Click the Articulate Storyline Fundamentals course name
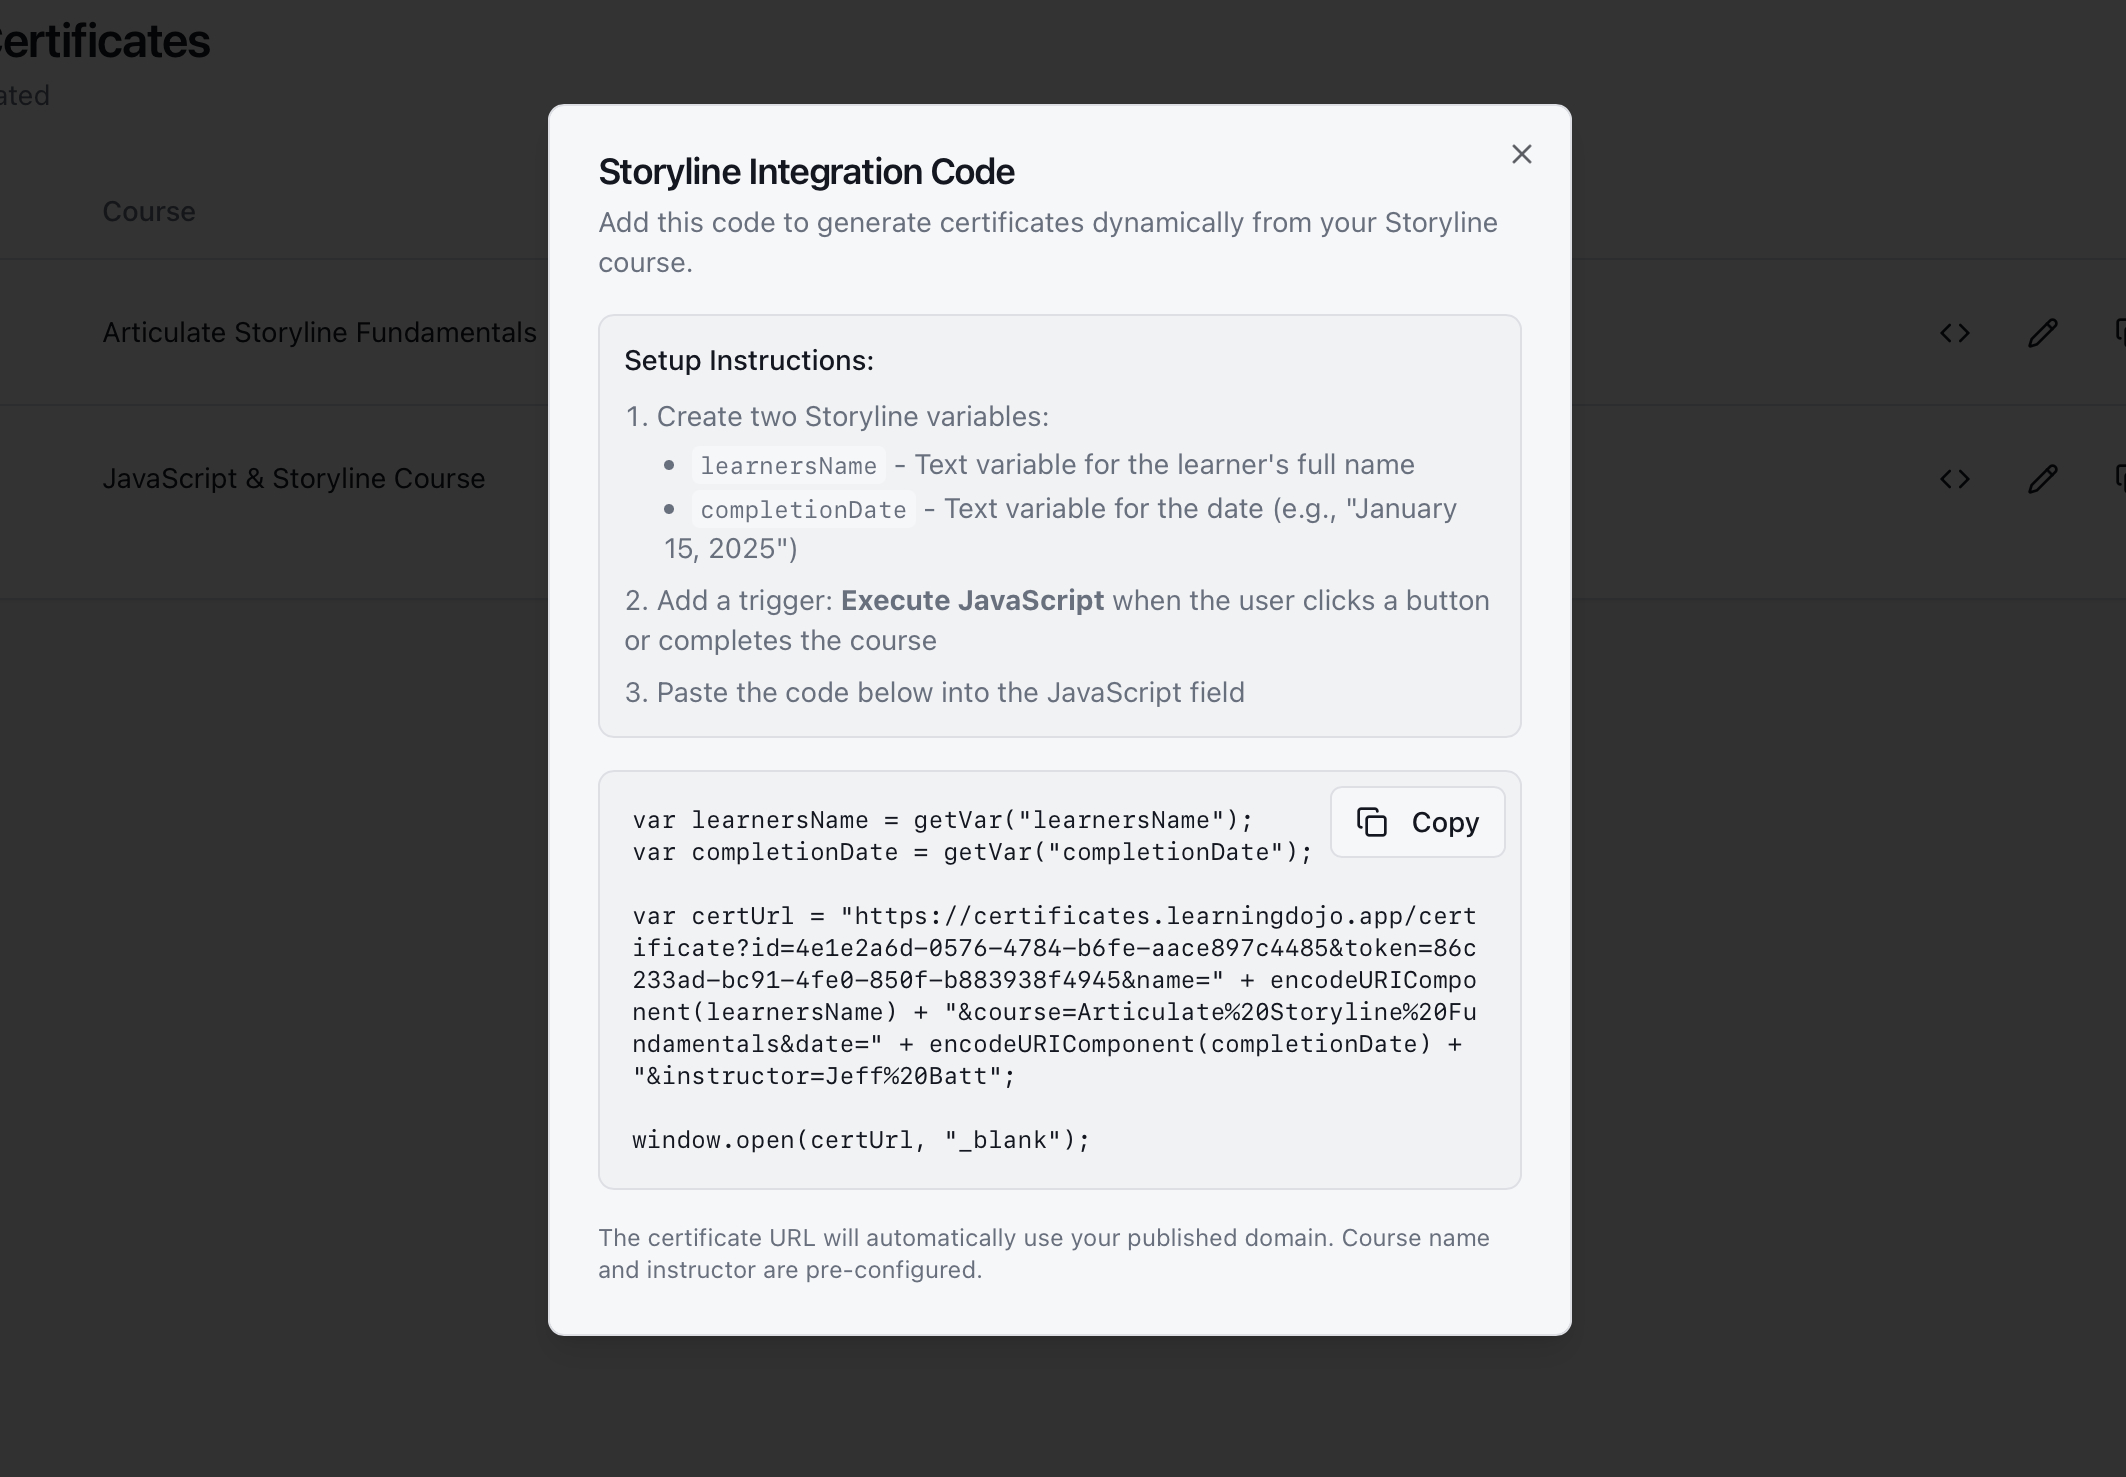This screenshot has height=1477, width=2126. pyautogui.click(x=318, y=332)
